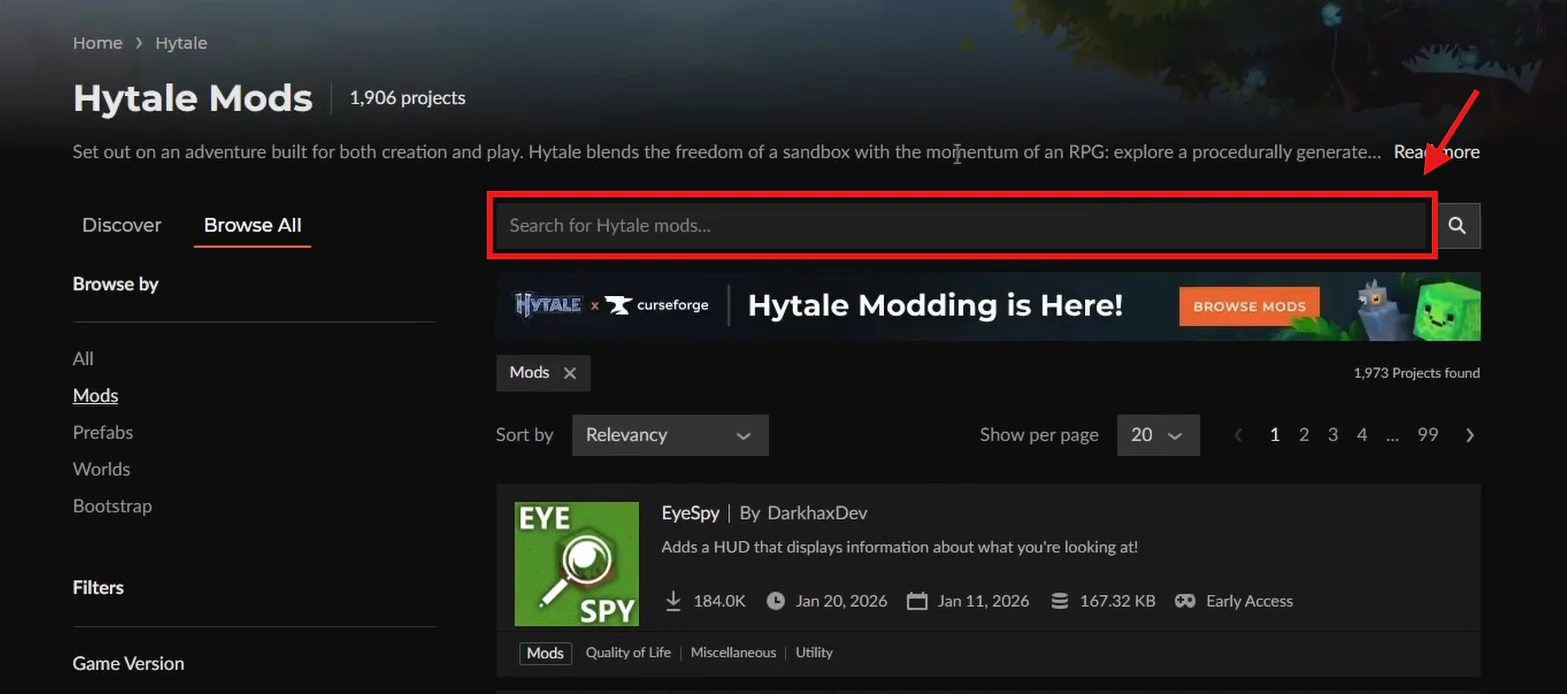Click the Jan 20, 2026 date
Viewport: 1567px width, 694px height.
tap(841, 601)
